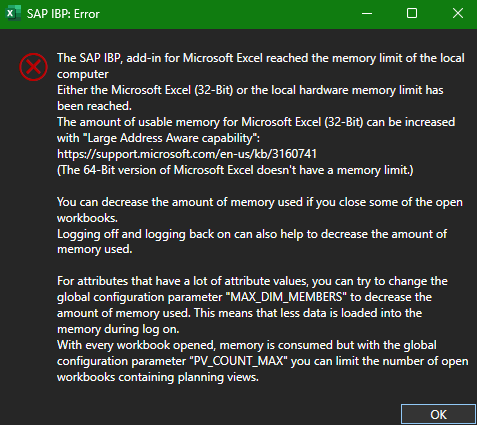Click the "Large Address Aware capability" phrase
The height and width of the screenshot is (425, 477).
(171, 138)
